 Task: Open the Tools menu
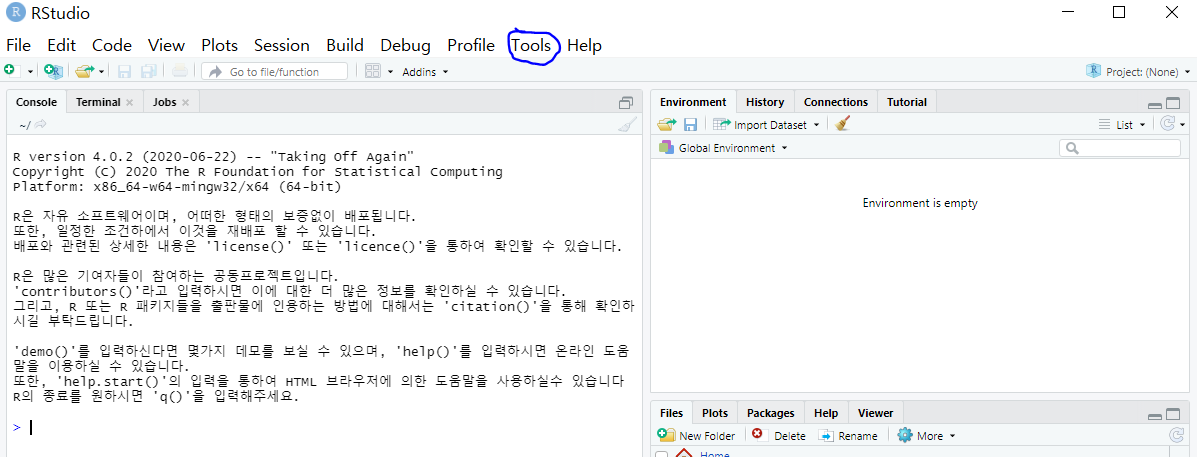(531, 46)
